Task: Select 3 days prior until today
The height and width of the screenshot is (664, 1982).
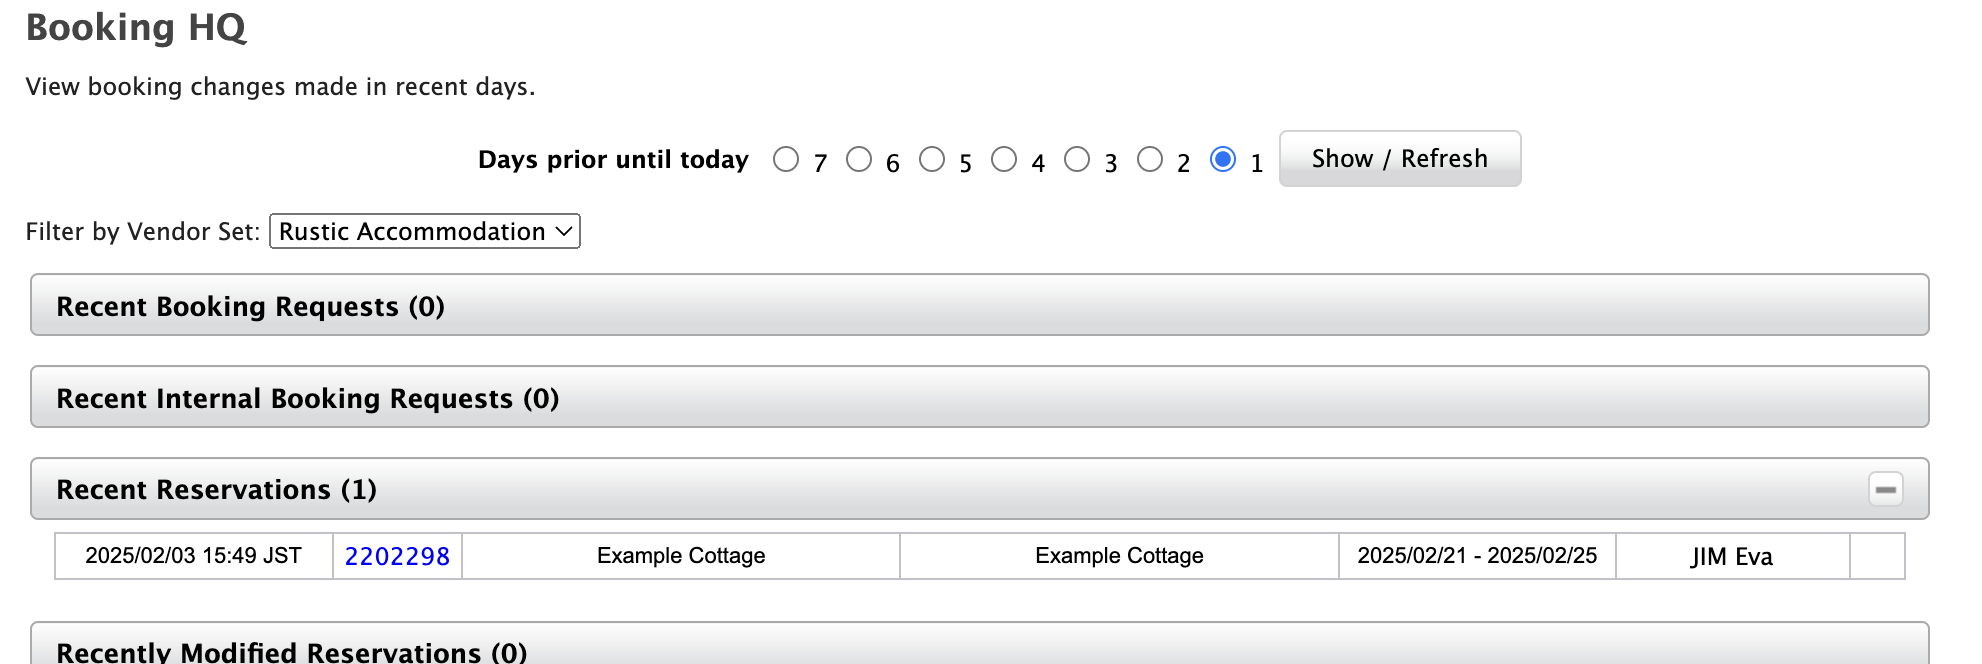Action: click(1077, 160)
